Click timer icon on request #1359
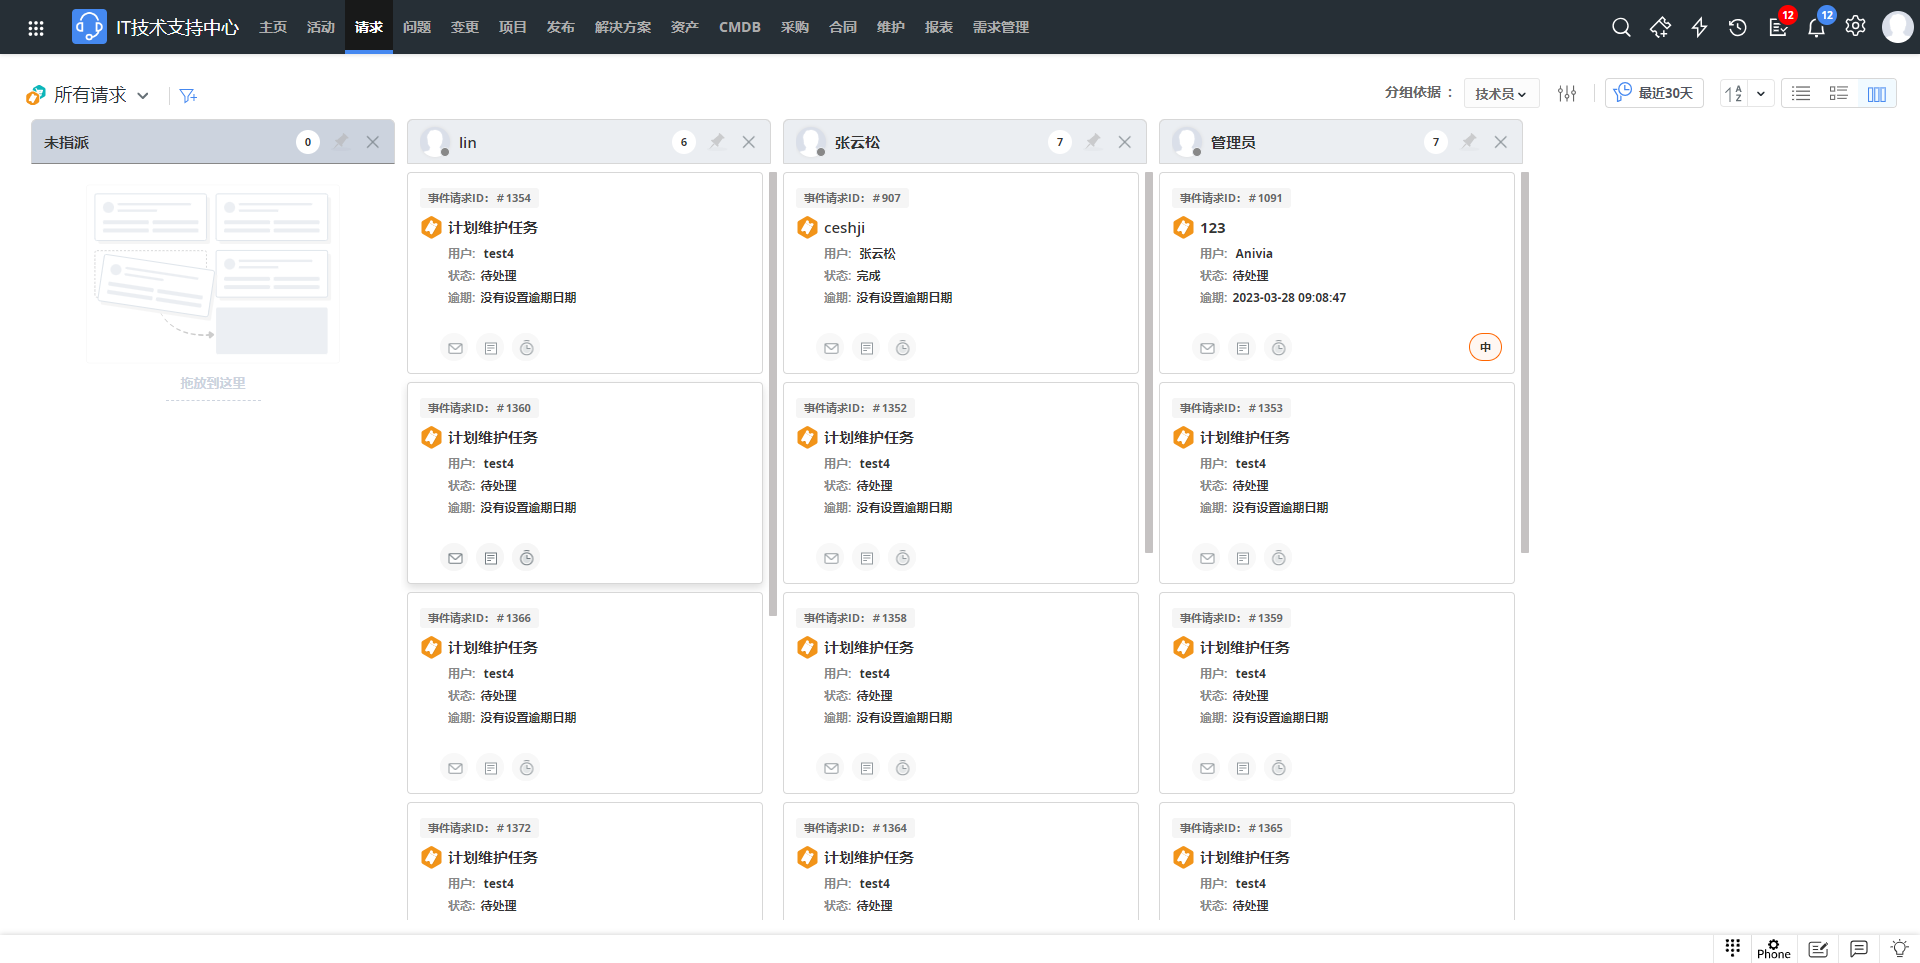 click(1279, 768)
